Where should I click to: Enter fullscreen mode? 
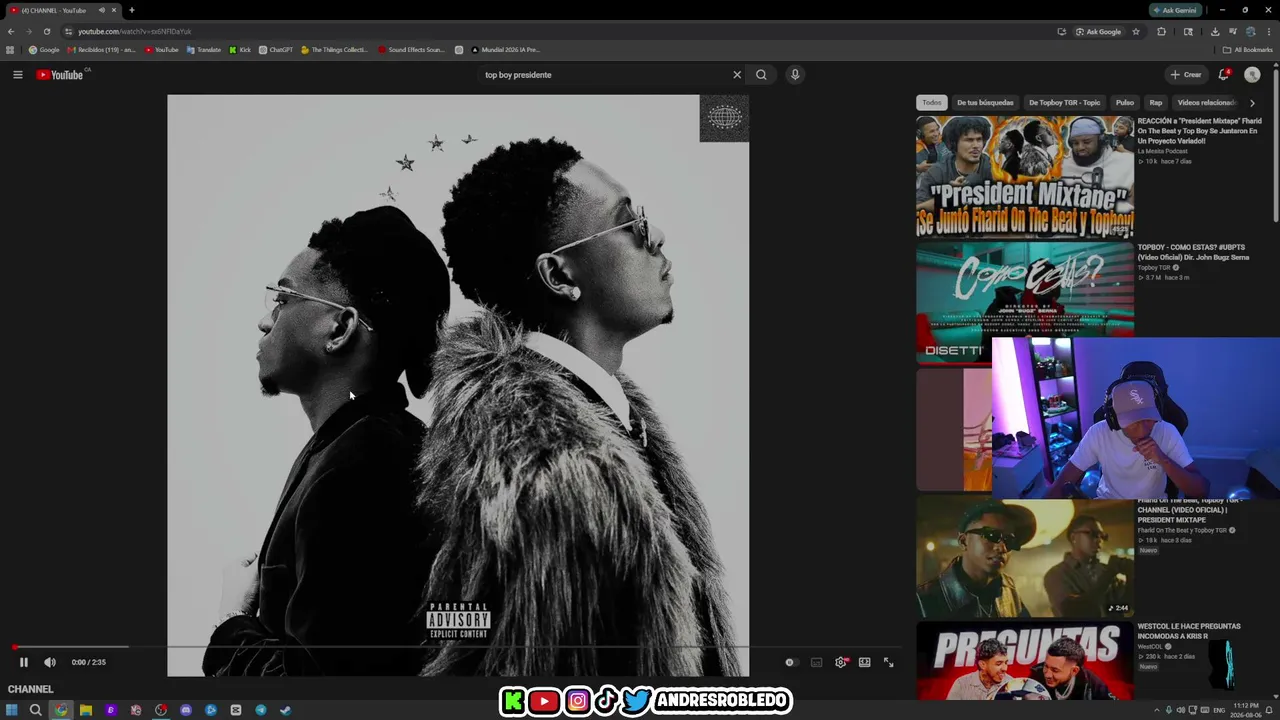888,662
